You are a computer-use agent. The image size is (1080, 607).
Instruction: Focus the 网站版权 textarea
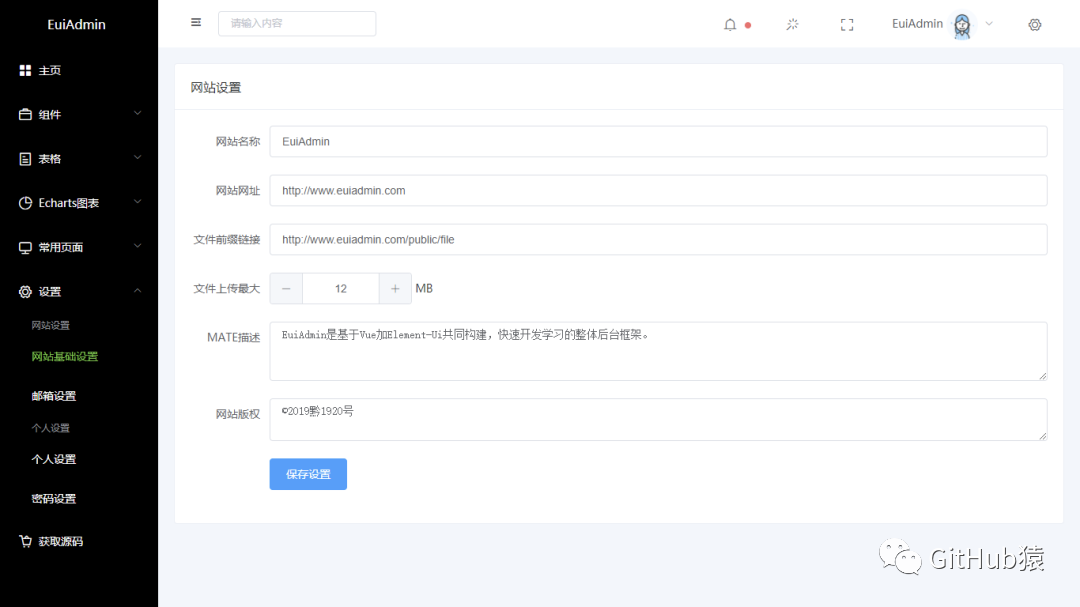(658, 420)
